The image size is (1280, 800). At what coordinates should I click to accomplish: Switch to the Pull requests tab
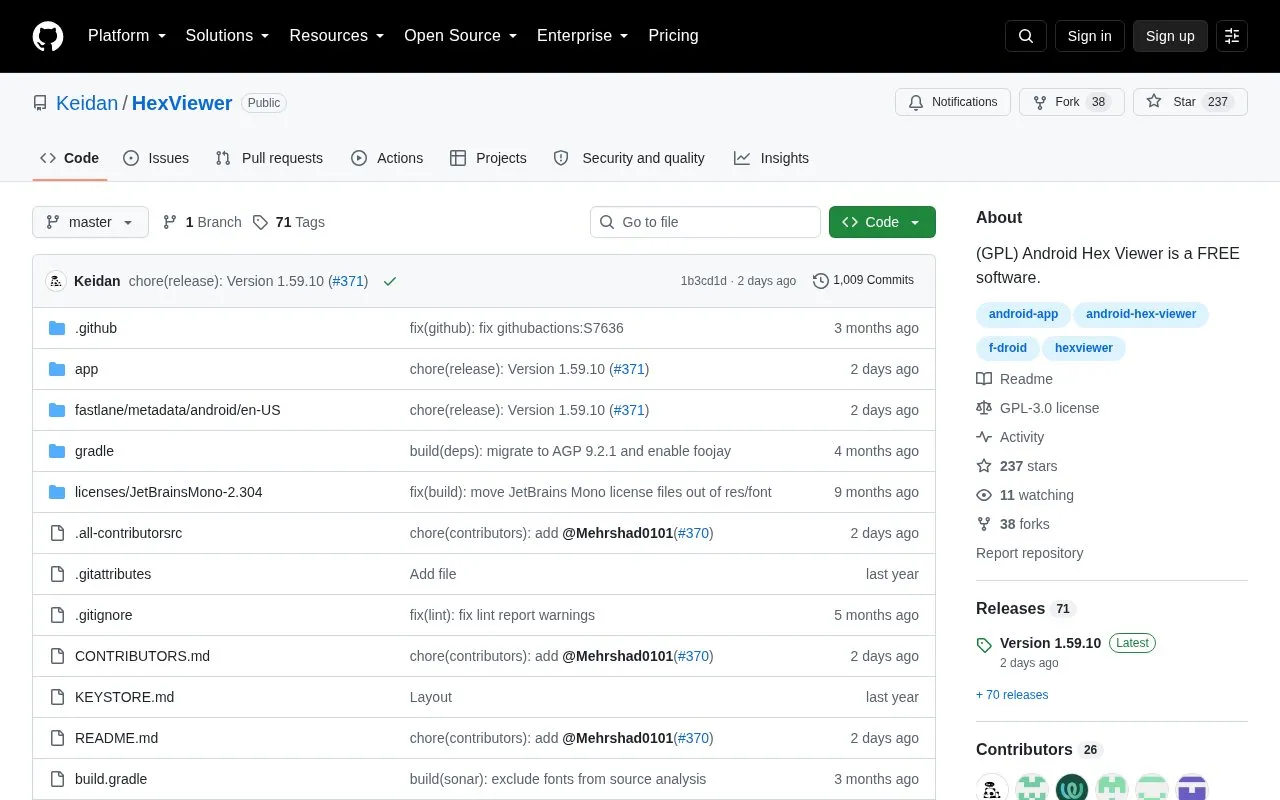coord(269,158)
